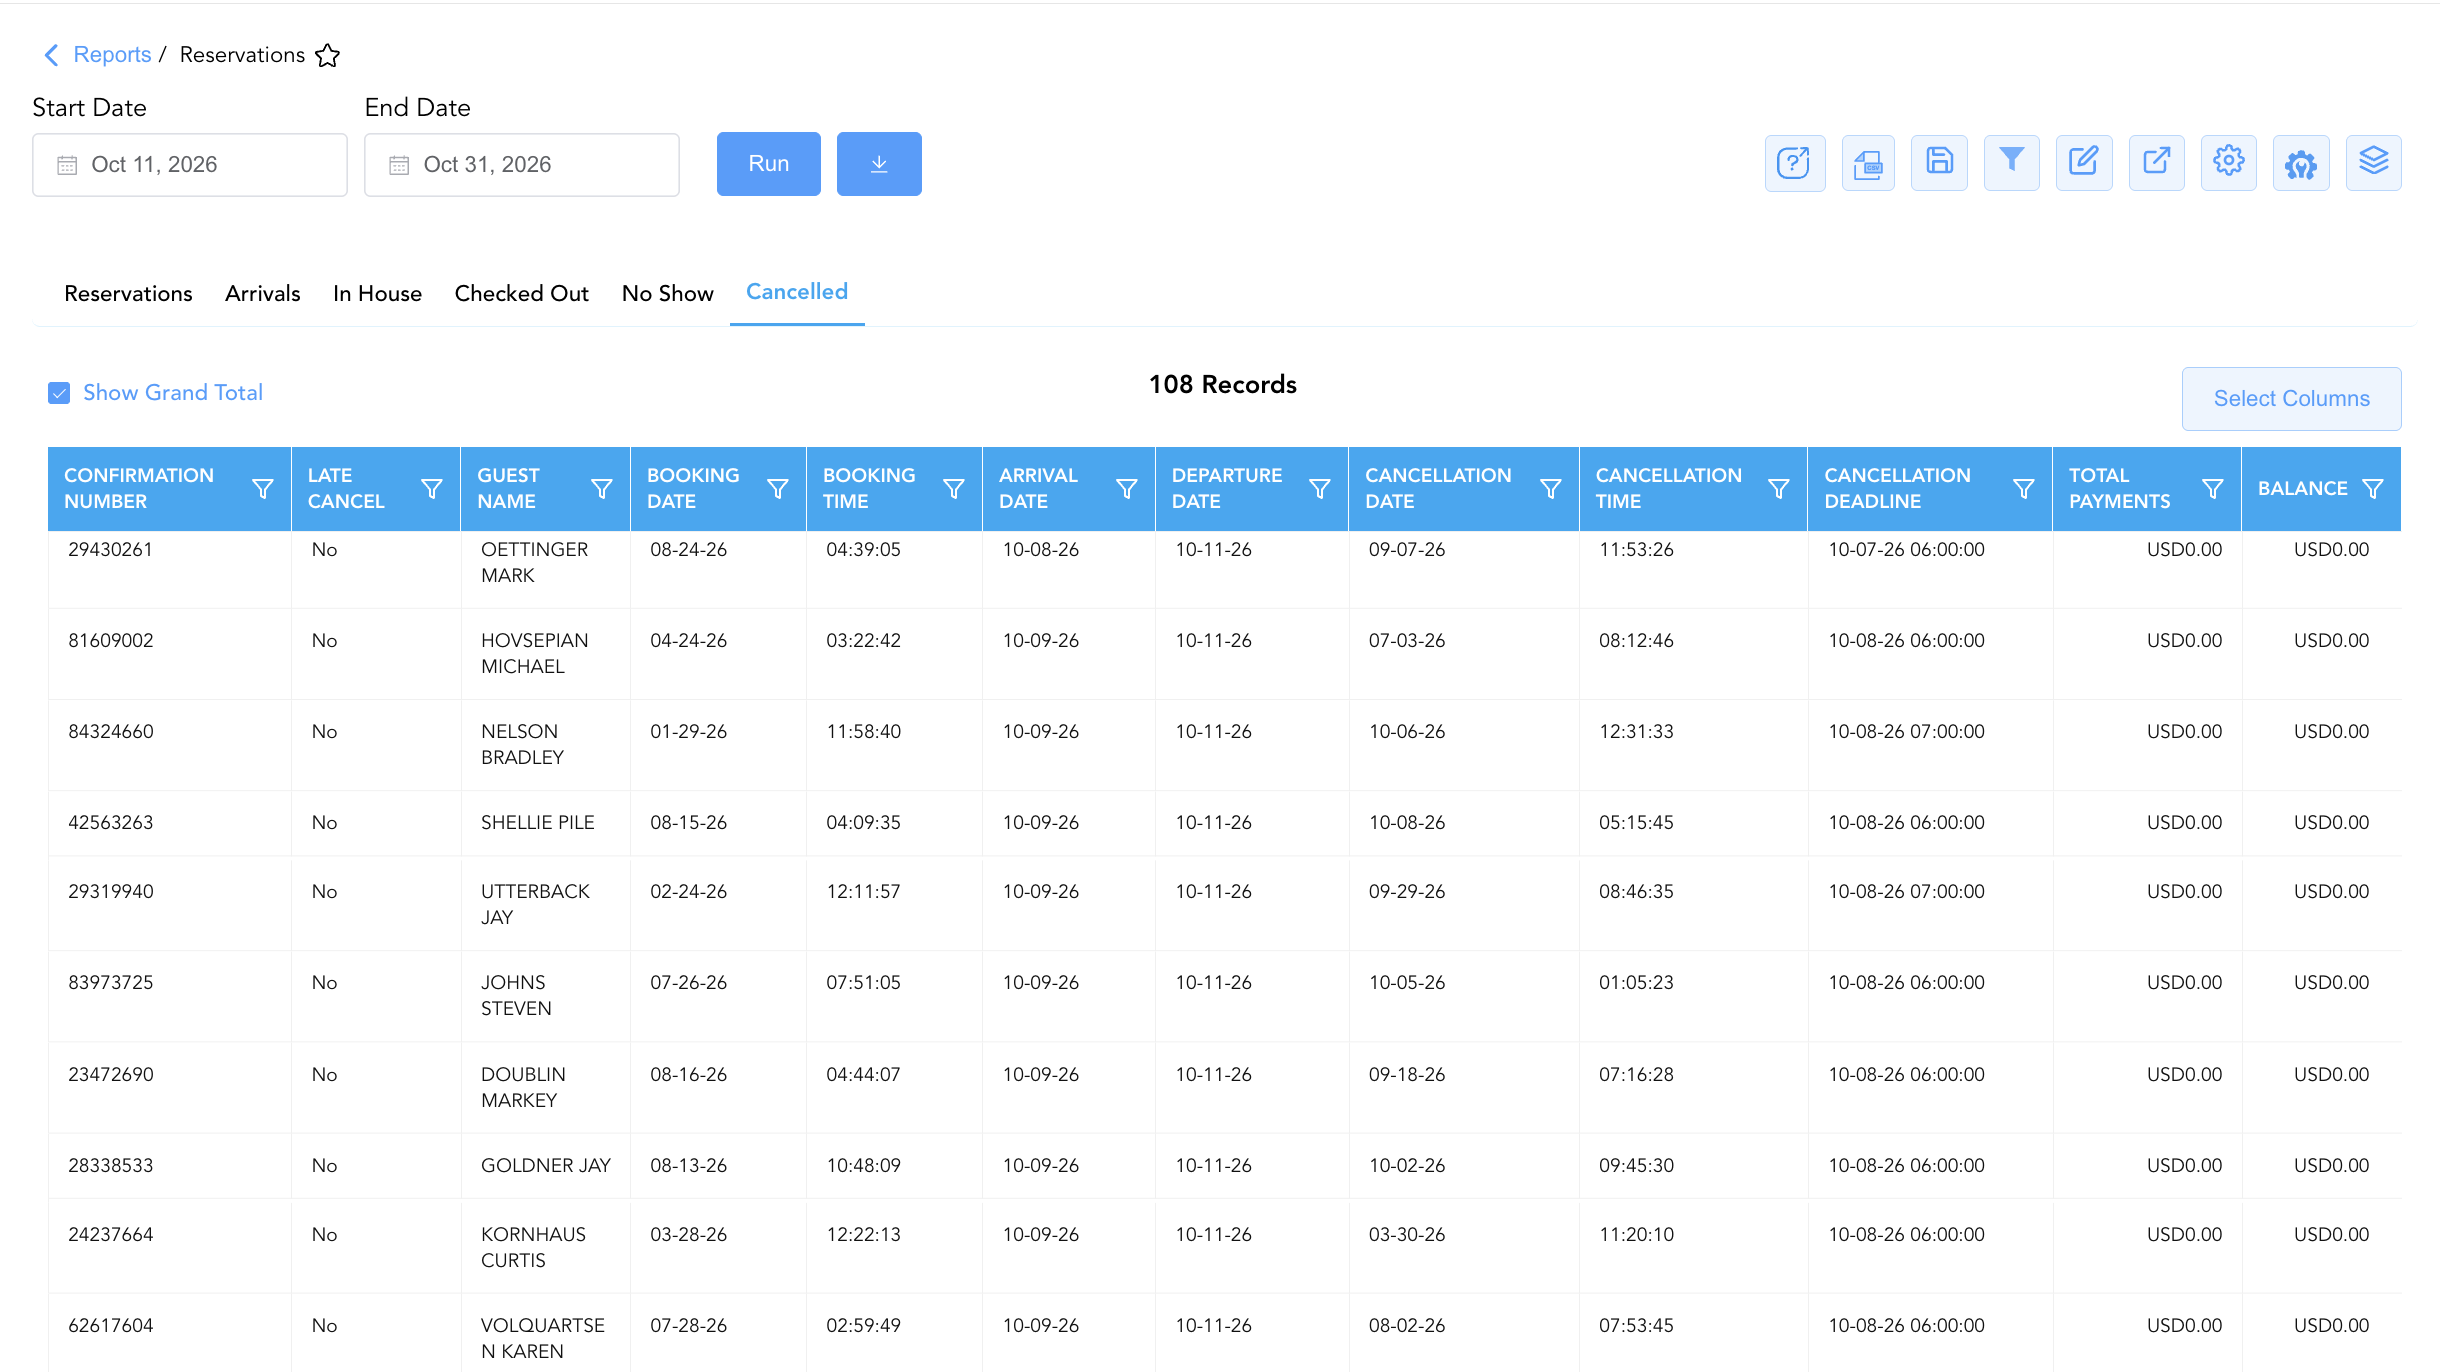Click the Select Columns button
2440x1372 pixels.
click(x=2291, y=399)
